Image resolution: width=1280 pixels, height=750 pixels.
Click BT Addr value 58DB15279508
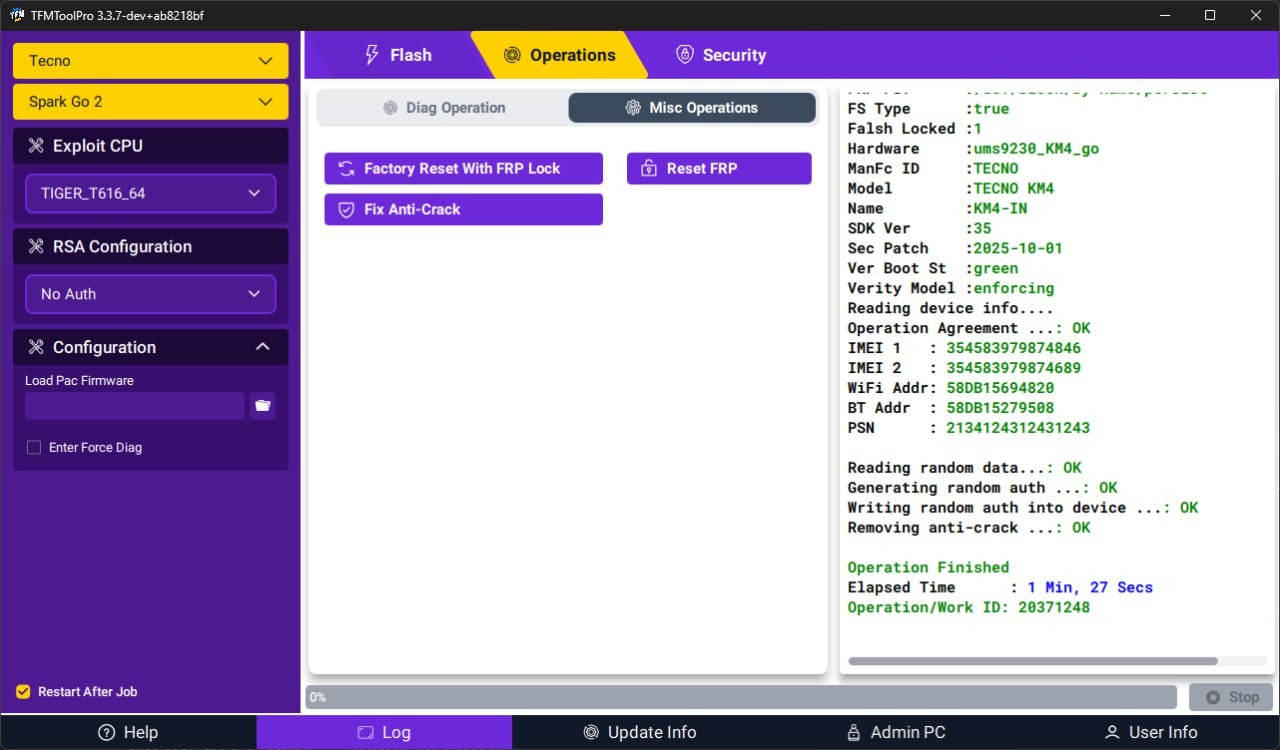tap(1000, 408)
